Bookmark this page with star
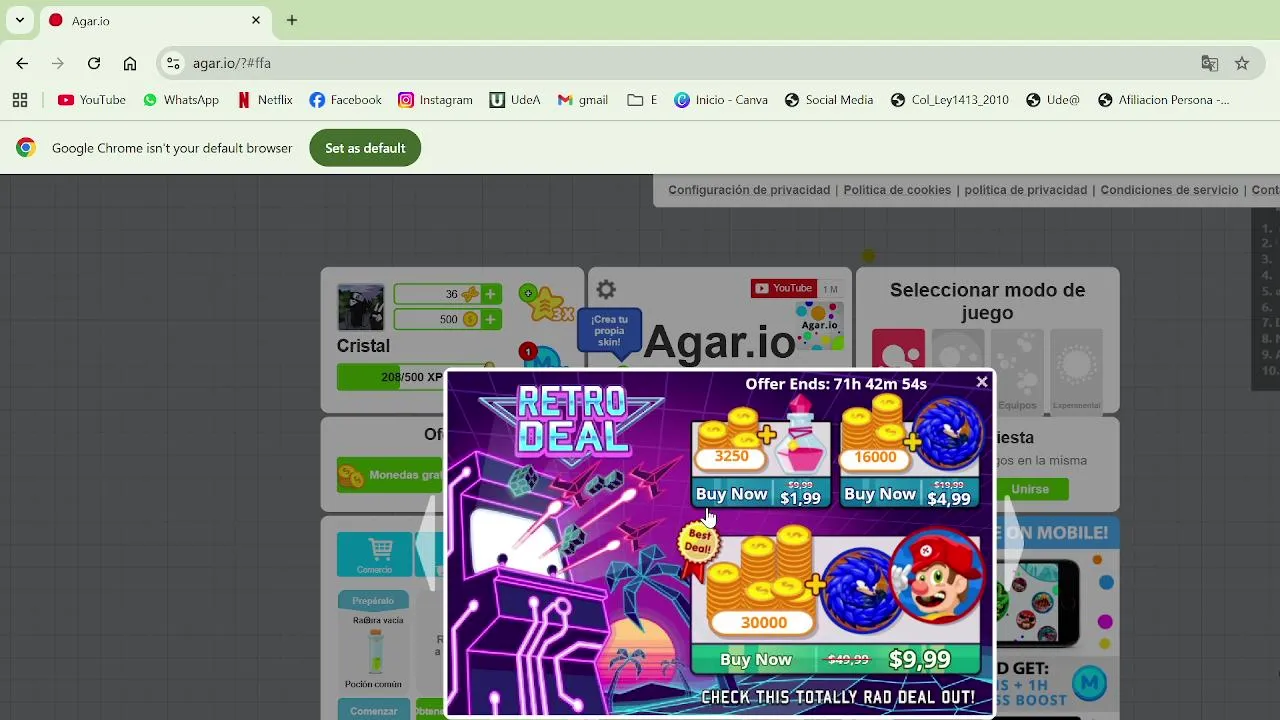Image resolution: width=1280 pixels, height=720 pixels. tap(1242, 63)
